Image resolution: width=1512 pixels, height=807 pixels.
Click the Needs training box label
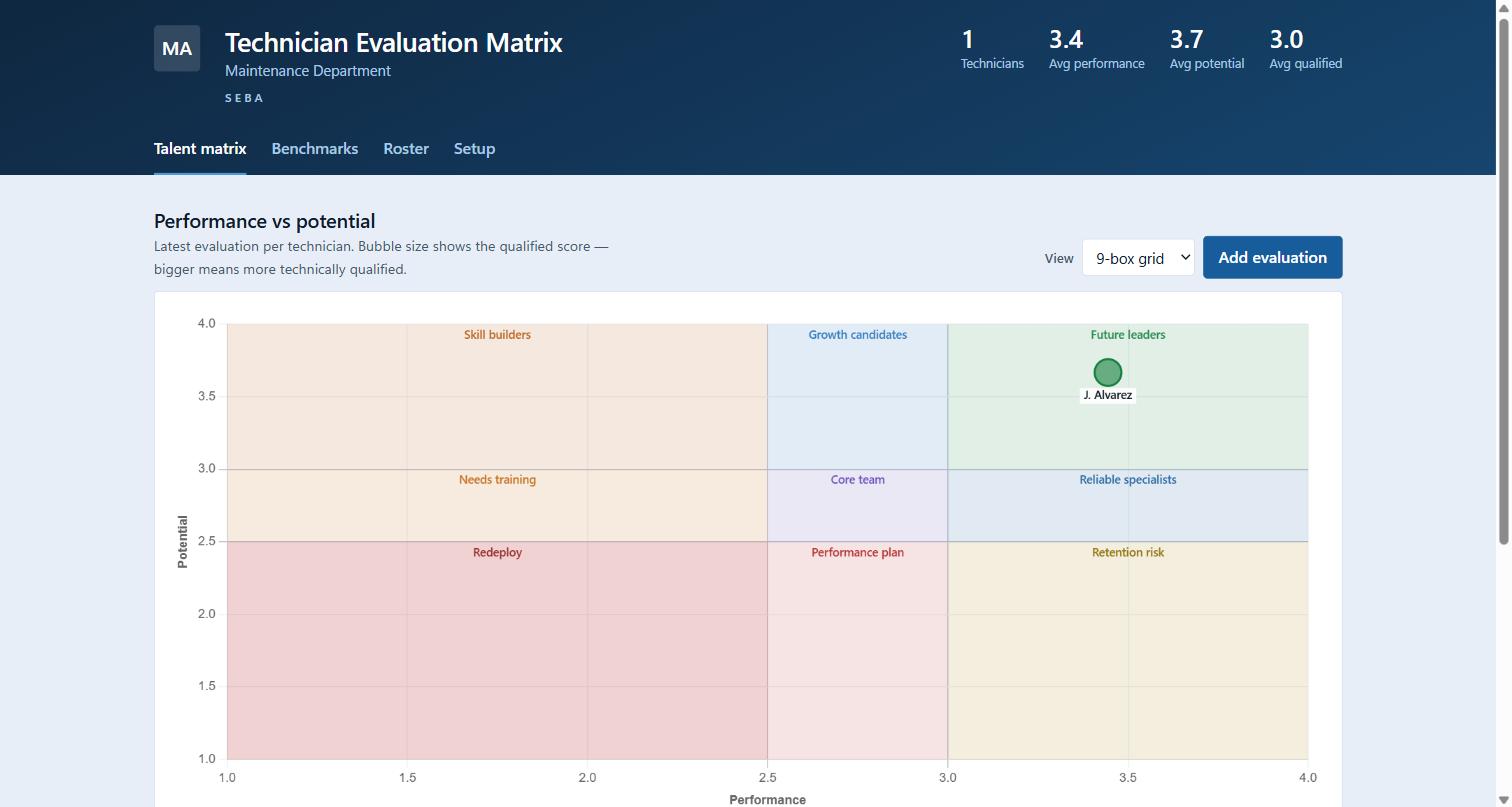click(x=497, y=480)
